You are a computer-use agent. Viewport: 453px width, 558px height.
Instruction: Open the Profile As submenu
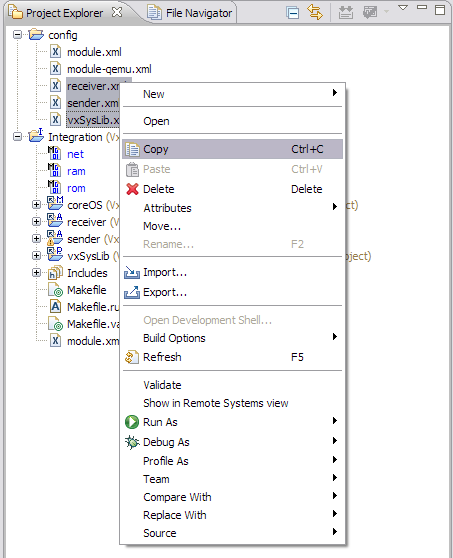[x=232, y=461]
